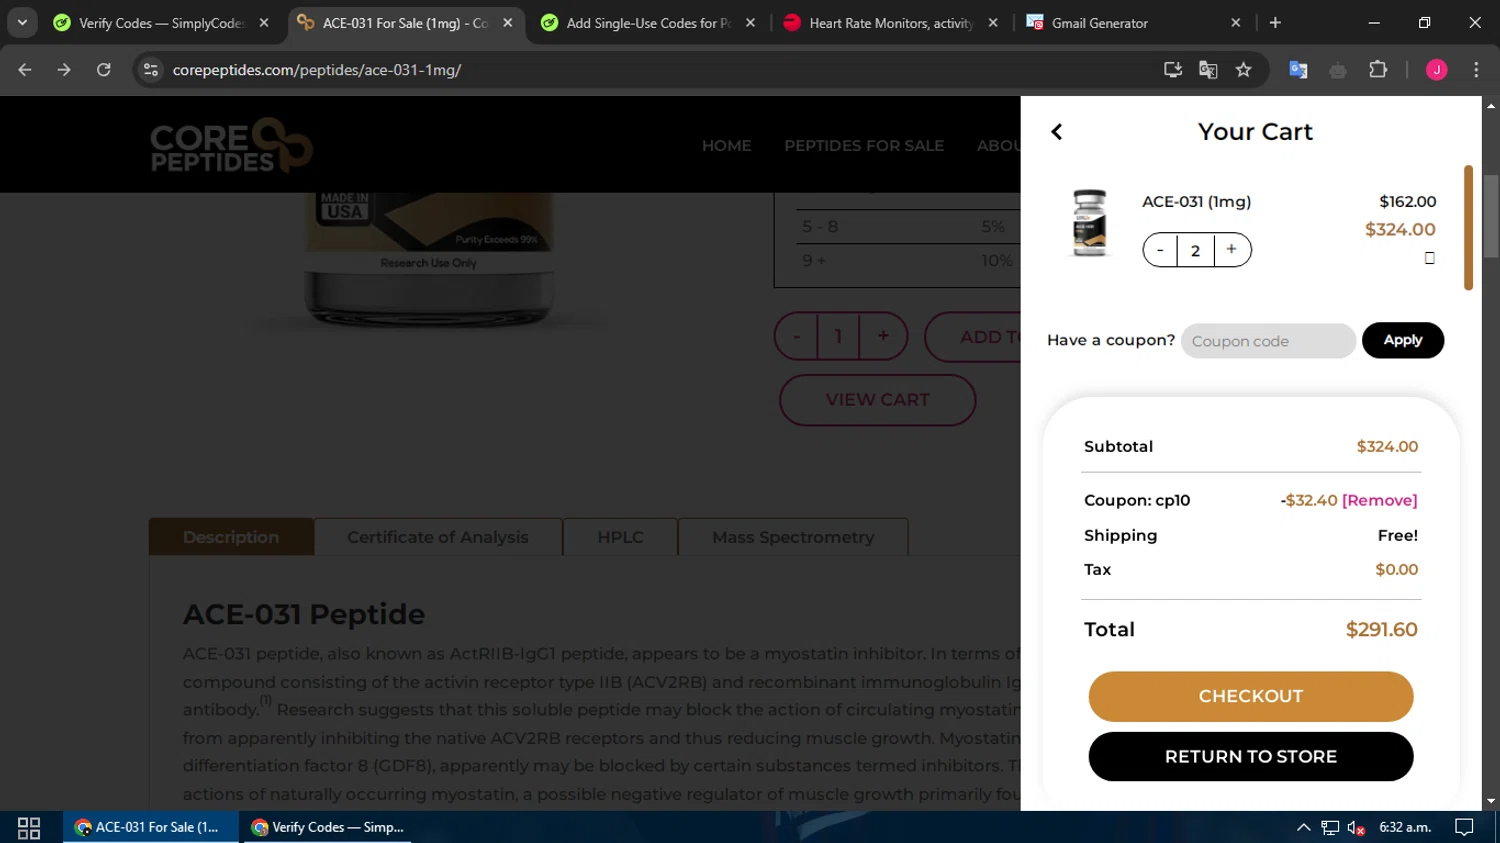Open the network tray icon

click(x=1330, y=827)
